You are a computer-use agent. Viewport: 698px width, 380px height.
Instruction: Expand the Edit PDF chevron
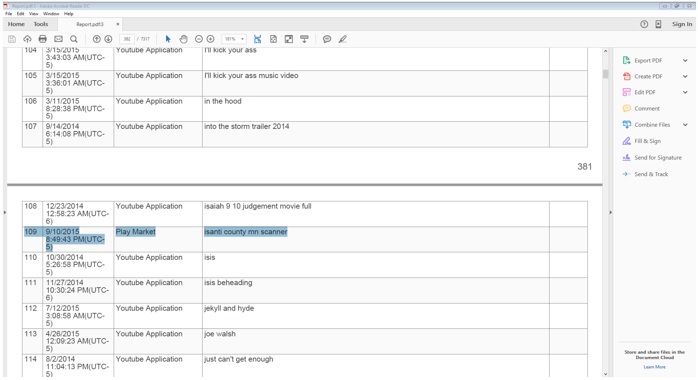685,92
